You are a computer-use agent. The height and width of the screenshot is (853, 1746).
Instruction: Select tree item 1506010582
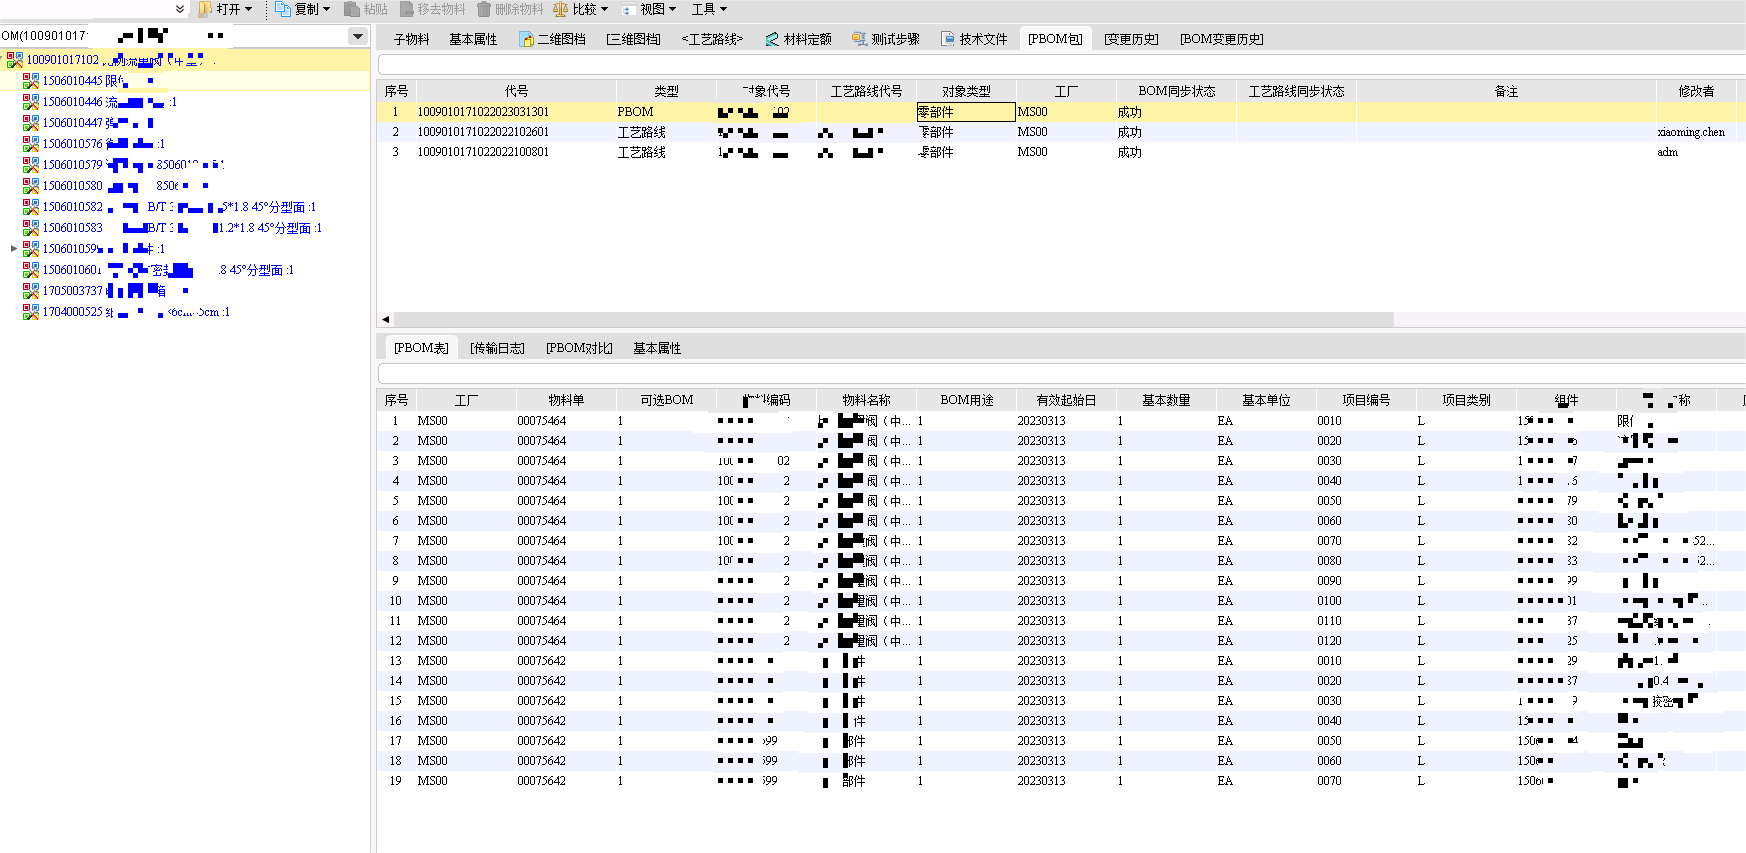click(x=72, y=207)
